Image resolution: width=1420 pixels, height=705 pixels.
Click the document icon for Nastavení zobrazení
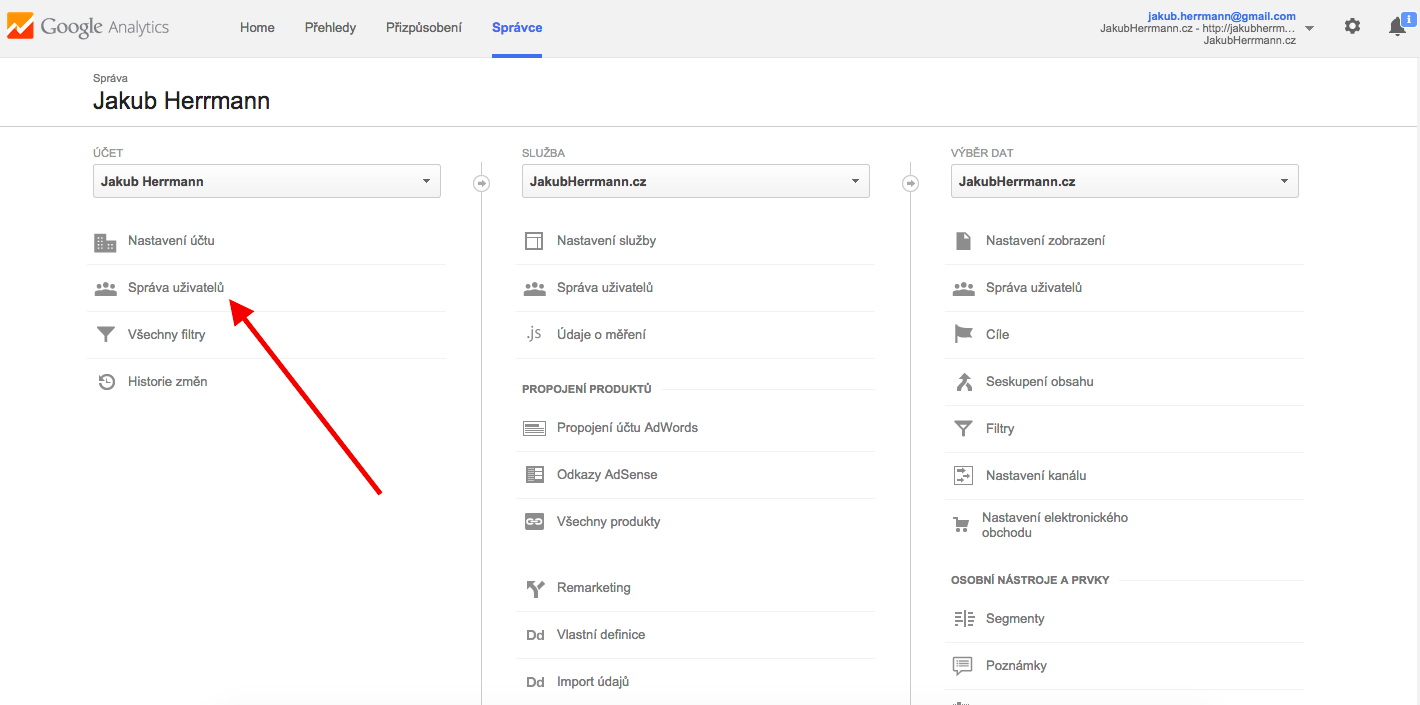click(x=963, y=241)
